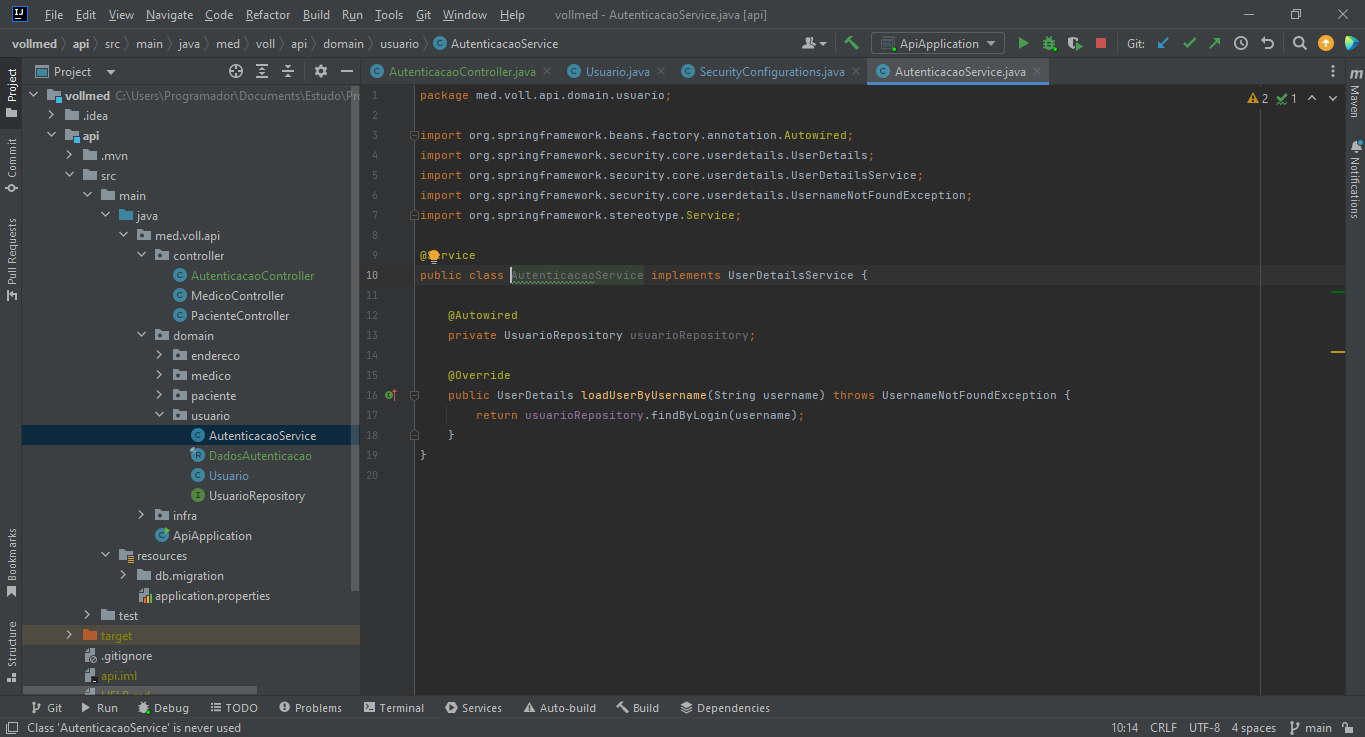Hide the Project tool window
1365x737 pixels.
click(347, 71)
